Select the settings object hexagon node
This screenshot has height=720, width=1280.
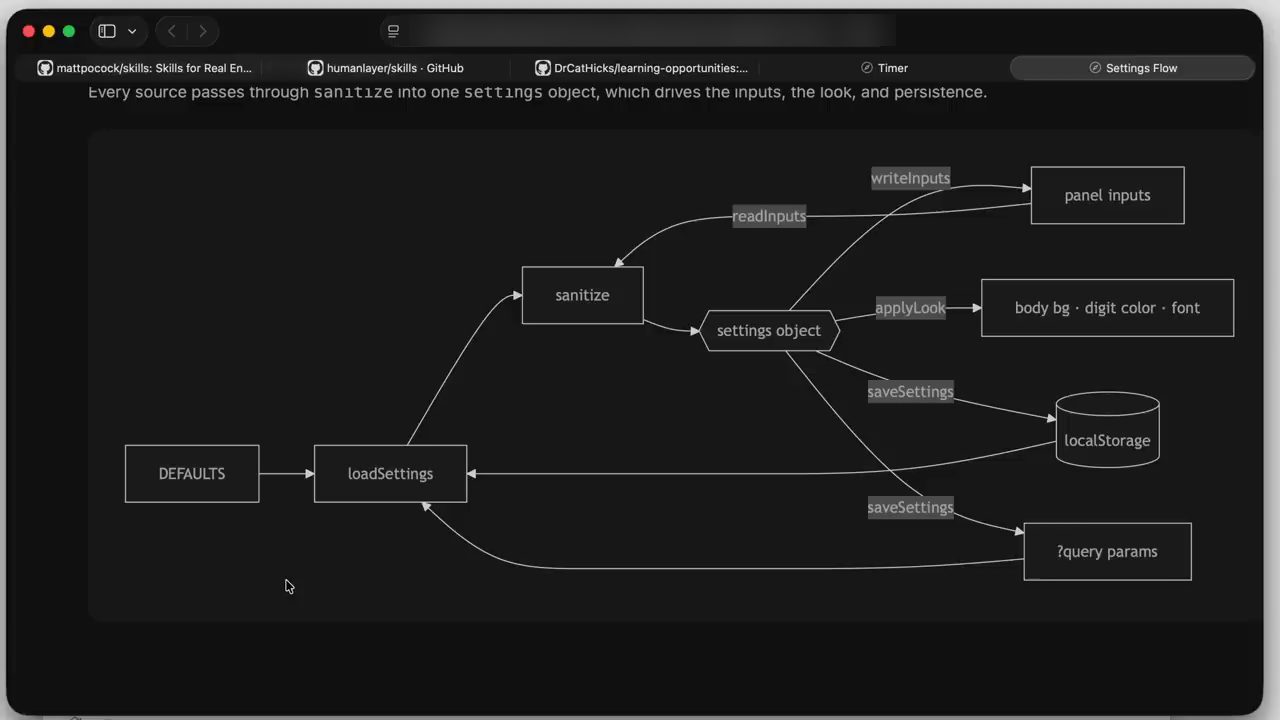pyautogui.click(x=769, y=331)
